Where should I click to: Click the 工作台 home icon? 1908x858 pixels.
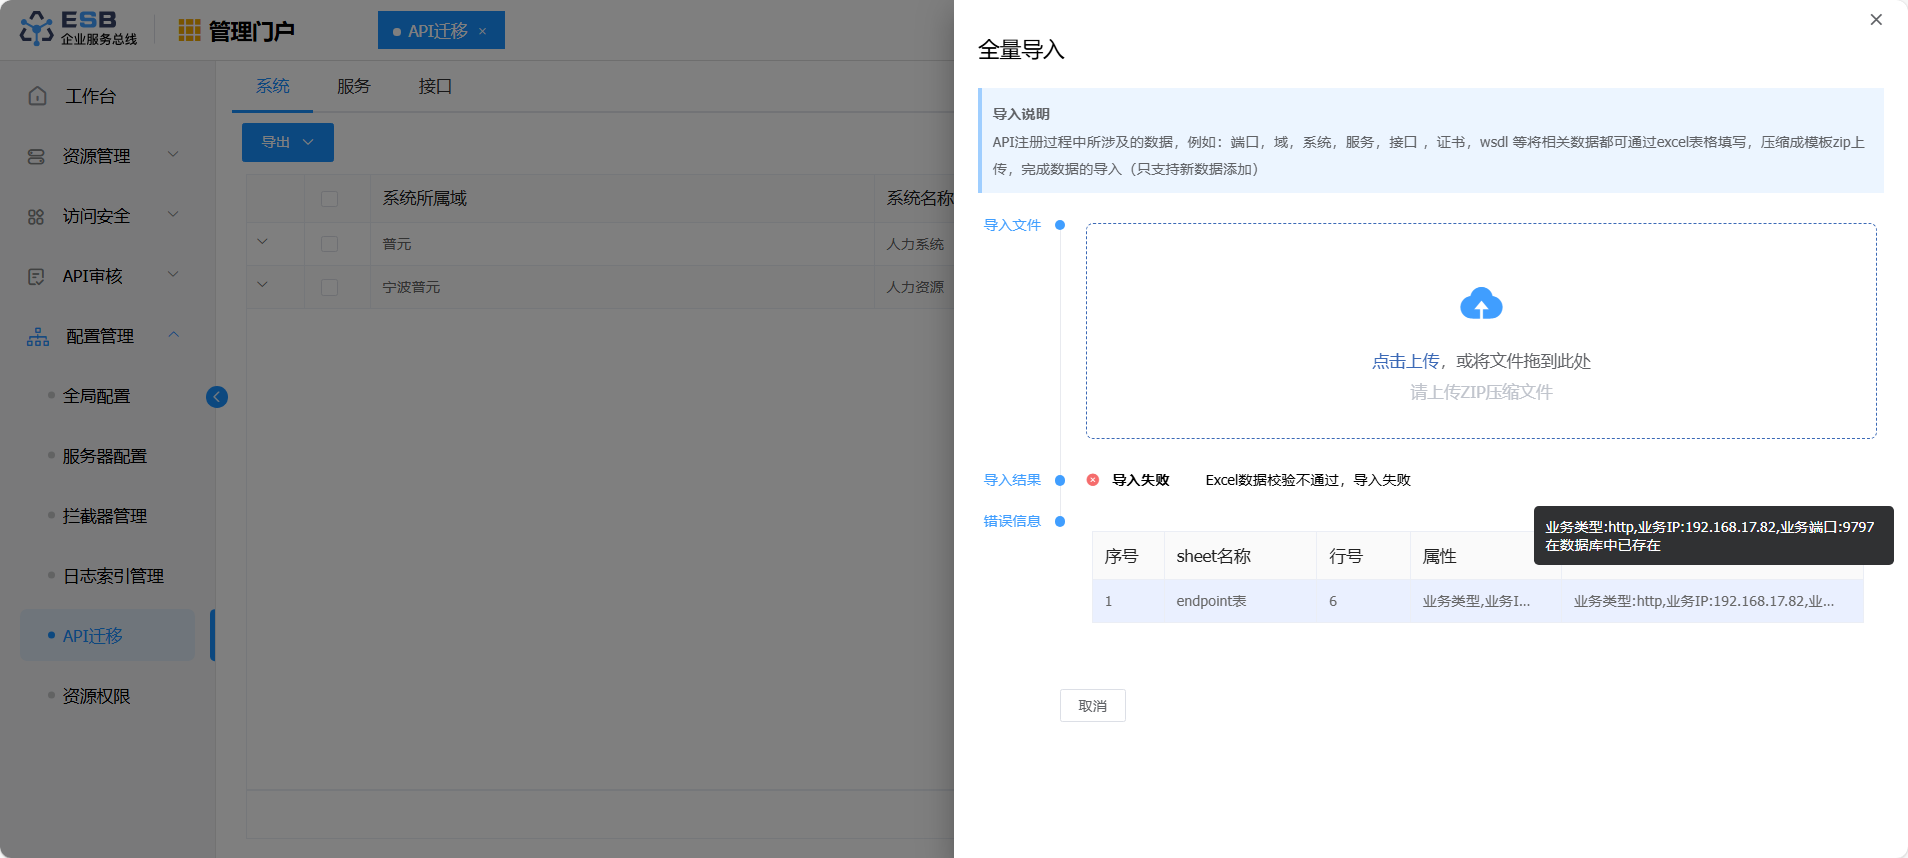point(37,96)
